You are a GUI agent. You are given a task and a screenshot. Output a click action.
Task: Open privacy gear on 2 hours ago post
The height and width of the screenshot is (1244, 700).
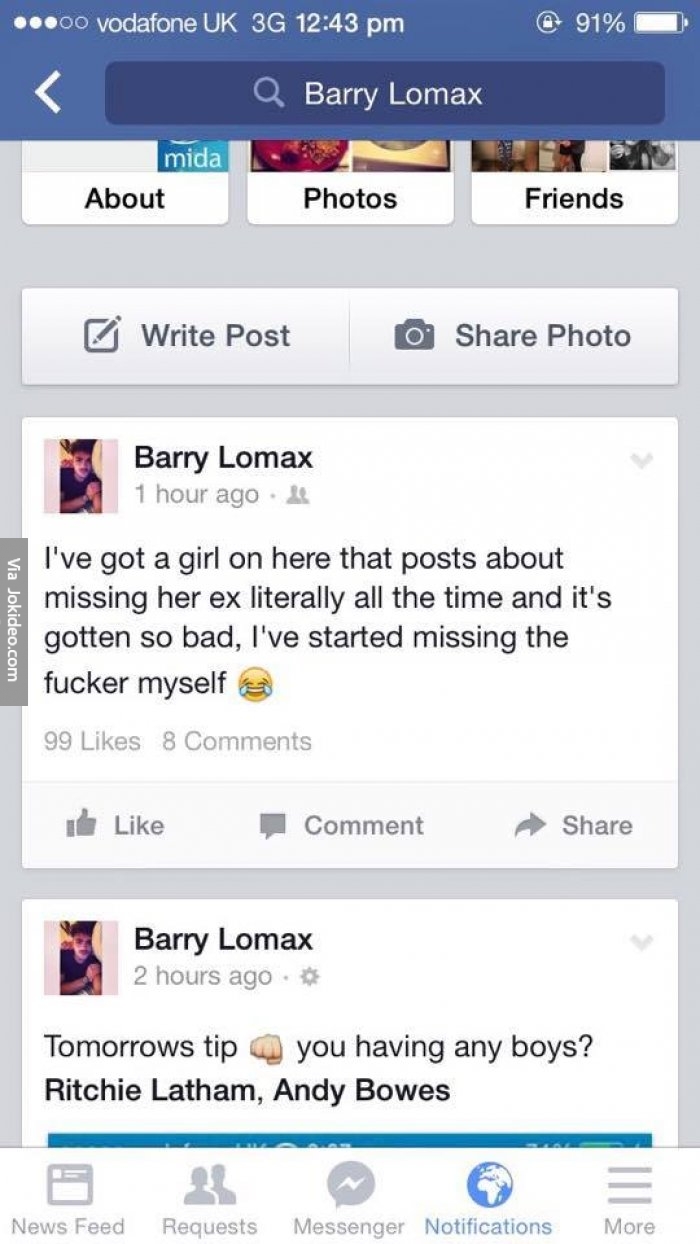(x=310, y=976)
